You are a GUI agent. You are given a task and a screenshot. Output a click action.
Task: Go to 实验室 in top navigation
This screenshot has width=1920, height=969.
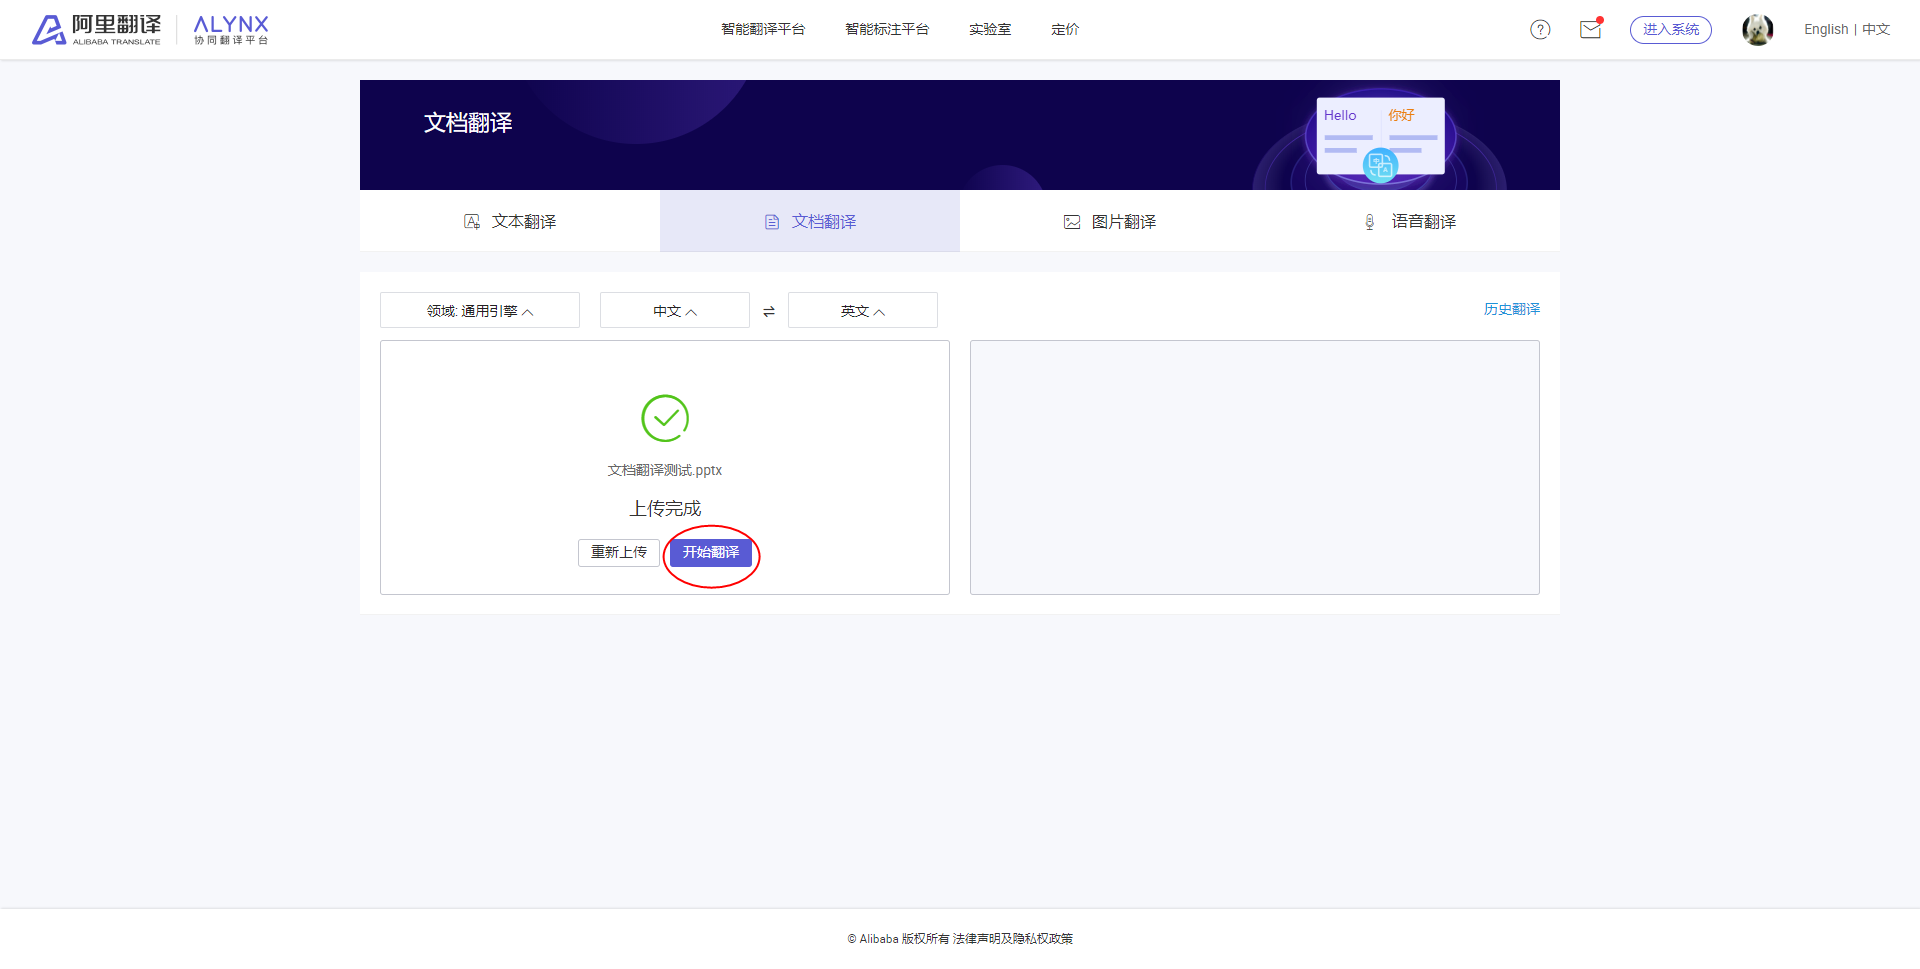pyautogui.click(x=990, y=29)
